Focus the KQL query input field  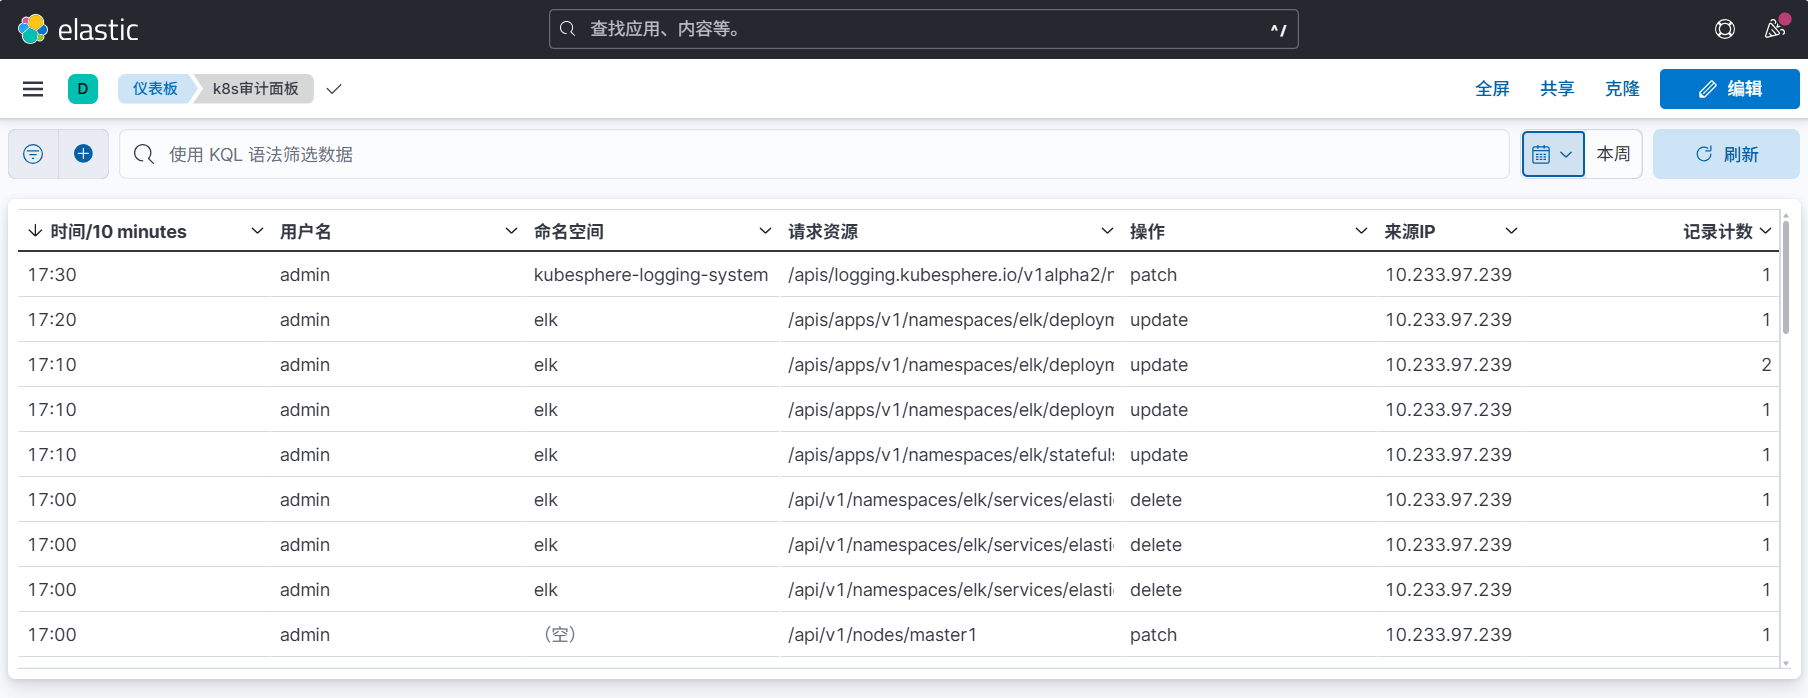[x=814, y=154]
